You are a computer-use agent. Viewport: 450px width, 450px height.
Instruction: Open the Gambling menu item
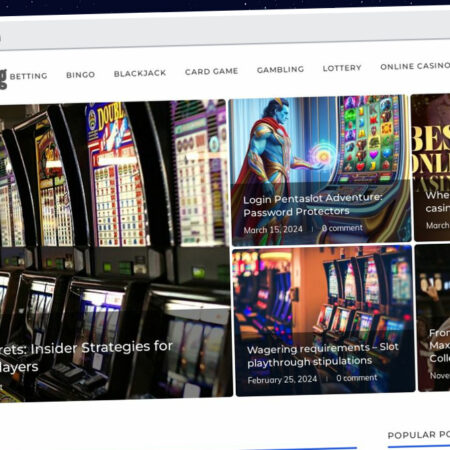point(280,69)
